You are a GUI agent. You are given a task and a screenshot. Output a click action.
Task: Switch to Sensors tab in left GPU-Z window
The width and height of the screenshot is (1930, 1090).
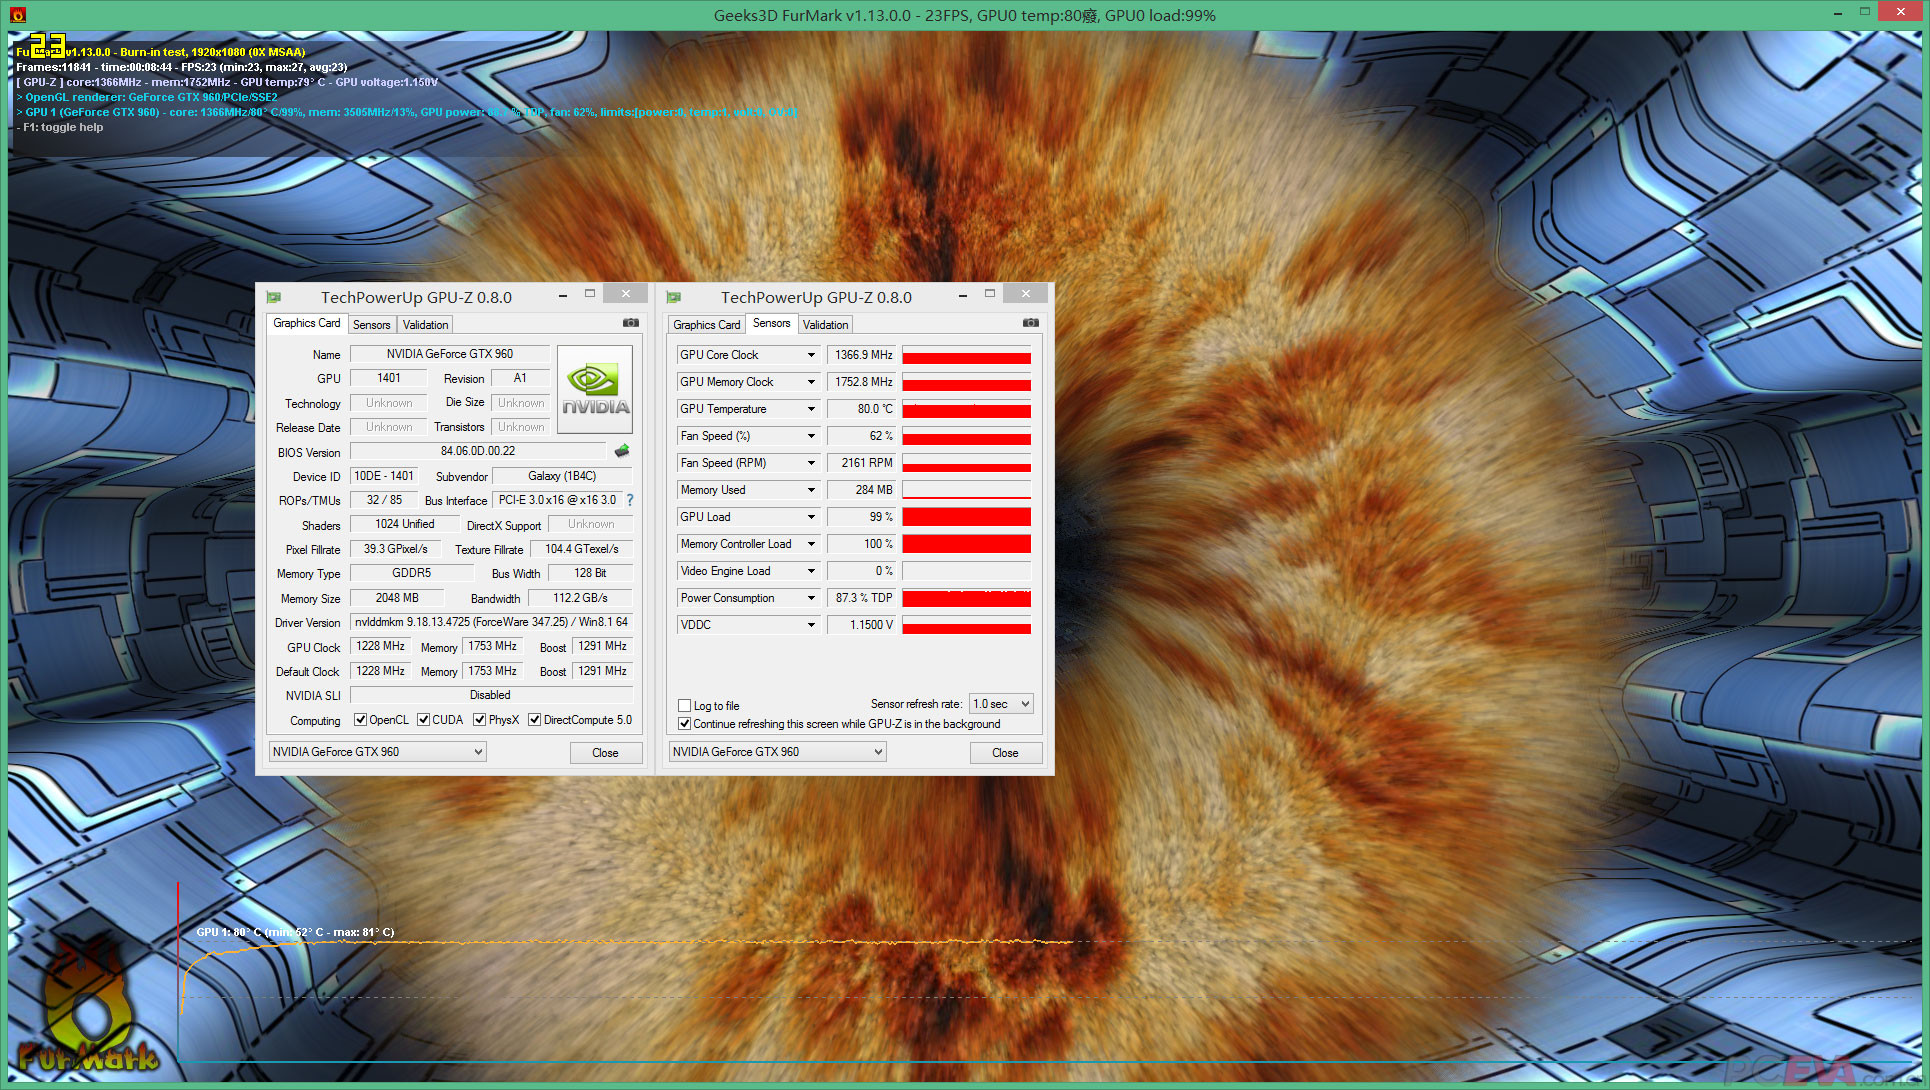tap(372, 325)
